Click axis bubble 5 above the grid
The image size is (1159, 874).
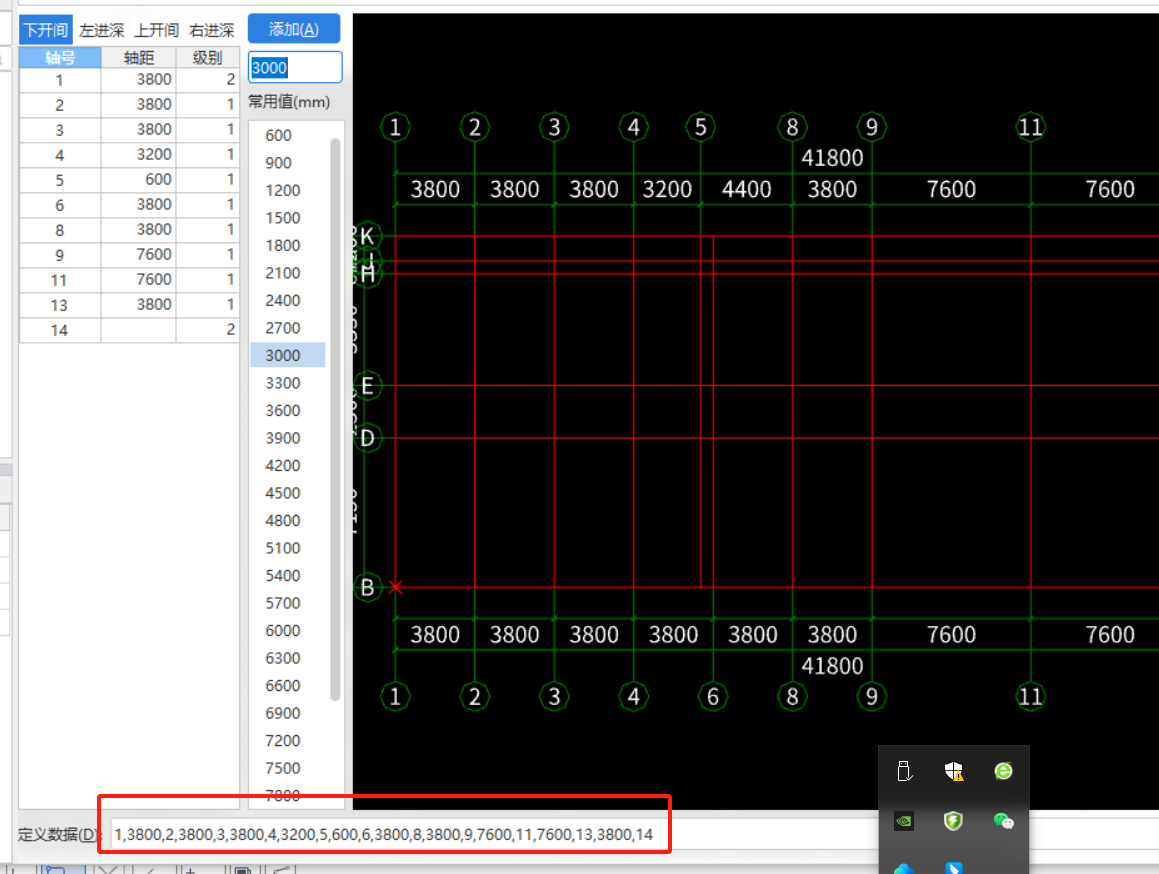701,127
